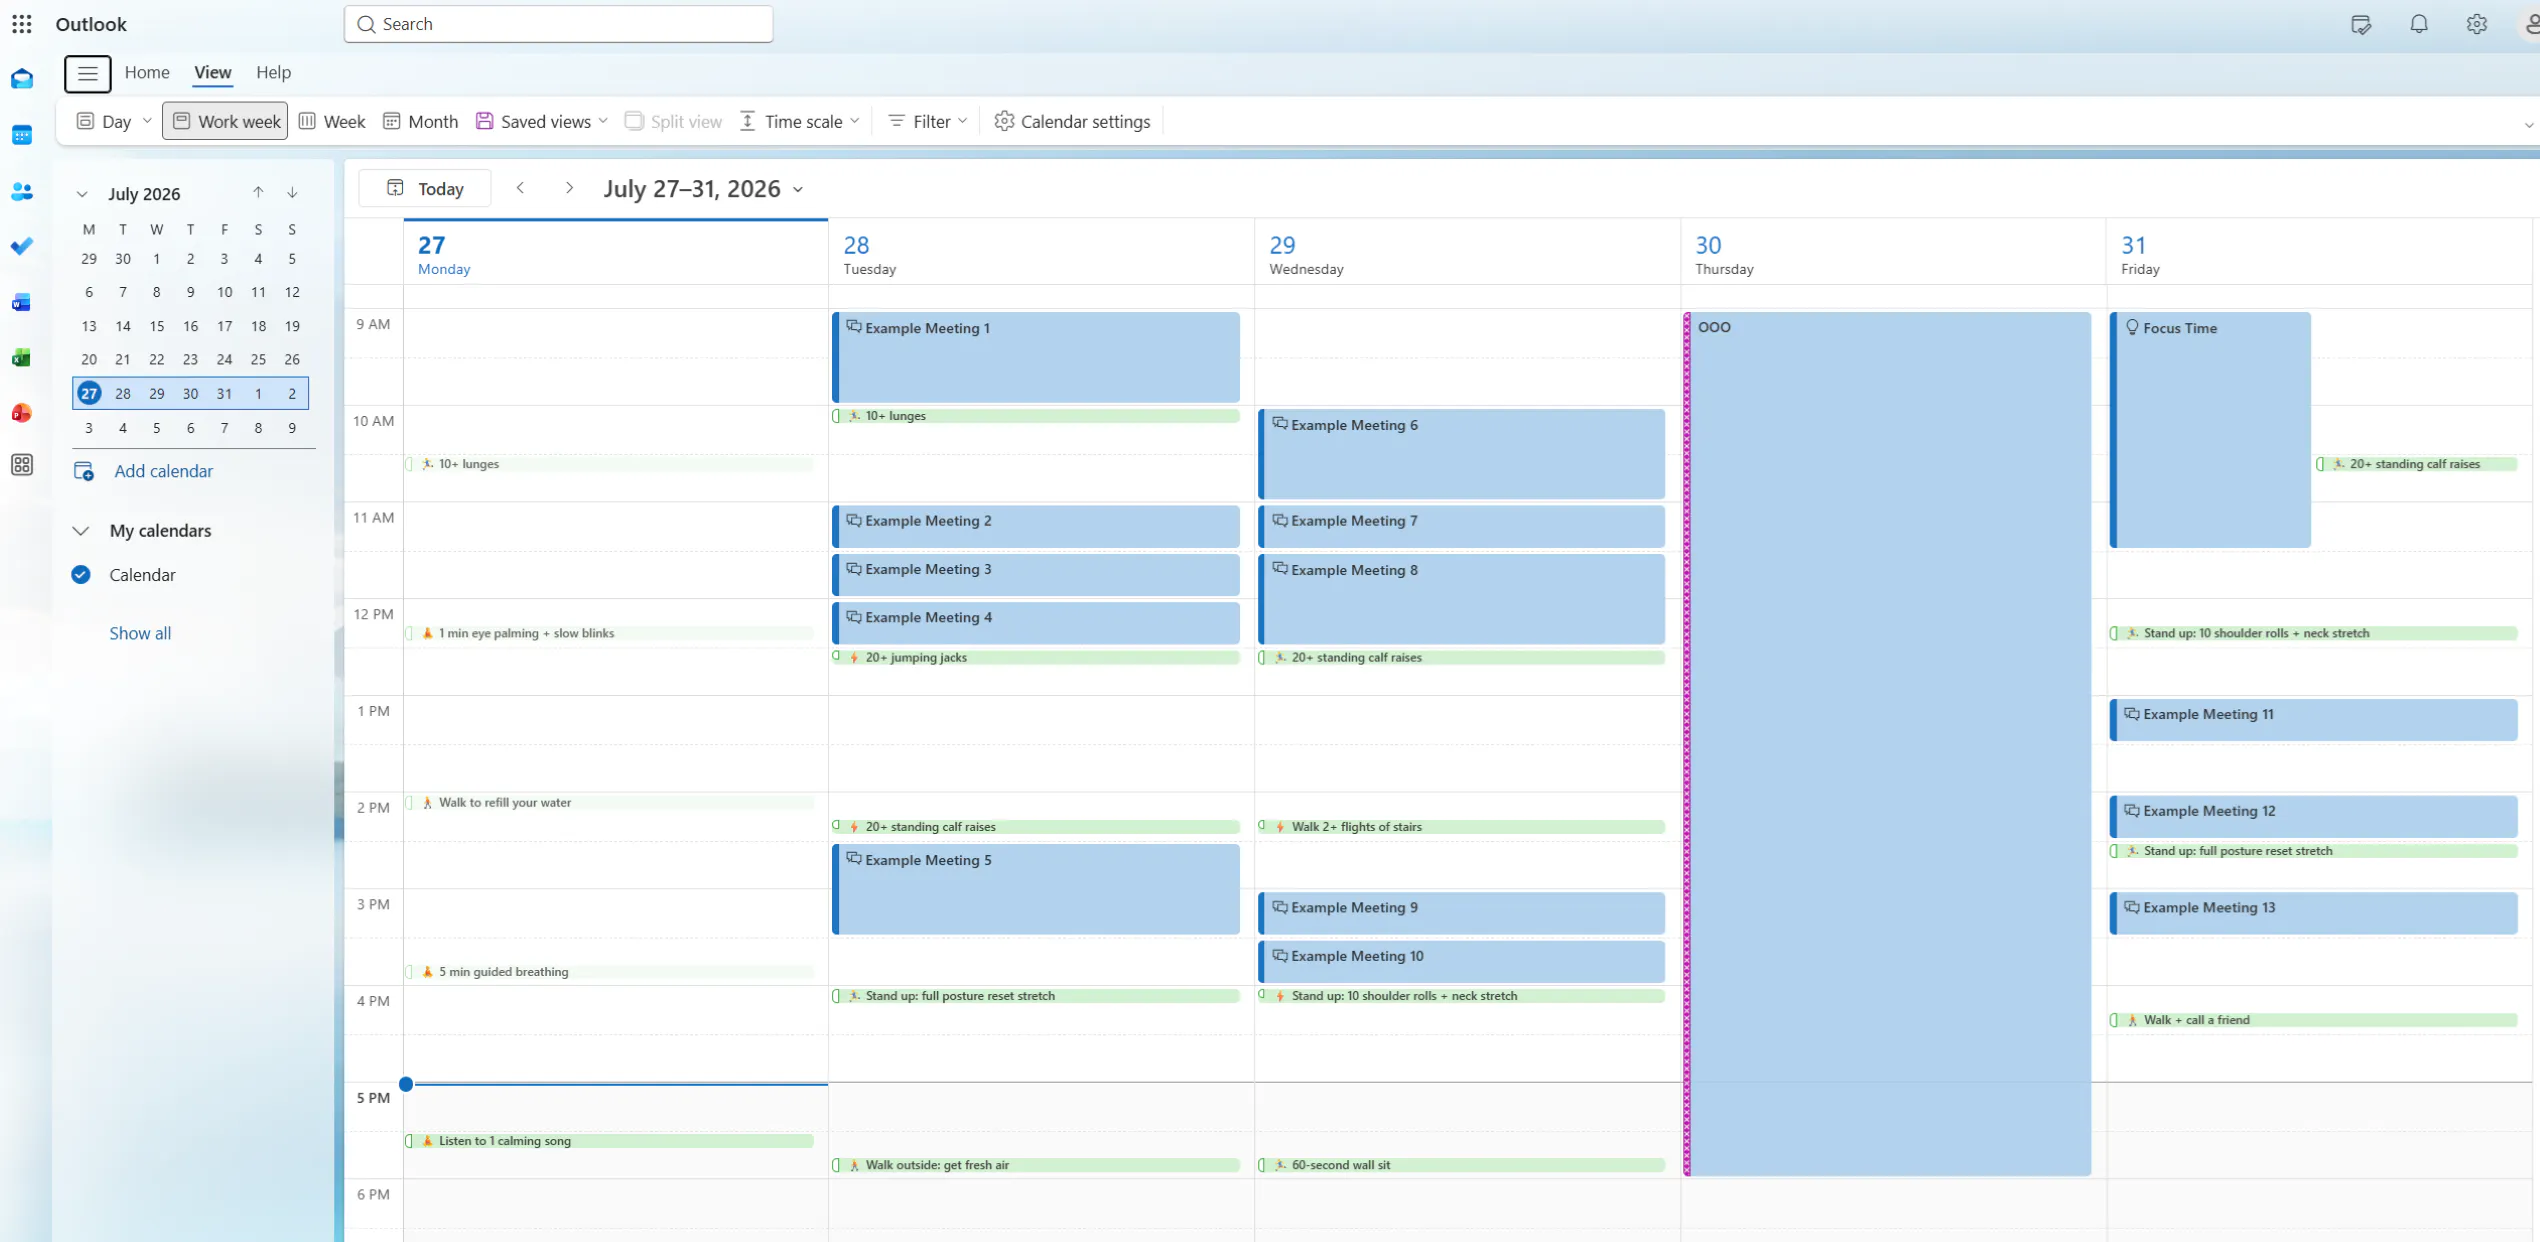
Task: Open Example Meeting 6 event
Action: click(x=1462, y=454)
